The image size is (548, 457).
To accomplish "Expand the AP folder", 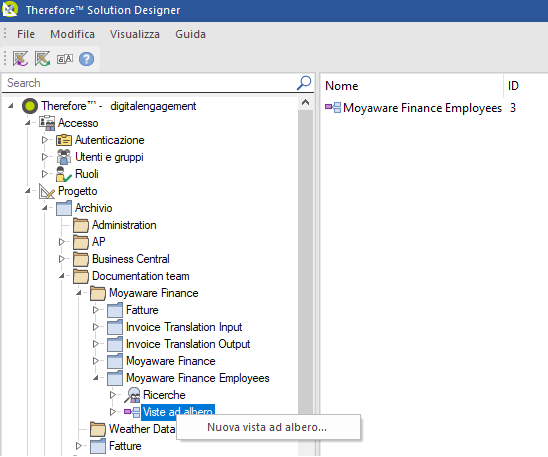I will click(62, 242).
